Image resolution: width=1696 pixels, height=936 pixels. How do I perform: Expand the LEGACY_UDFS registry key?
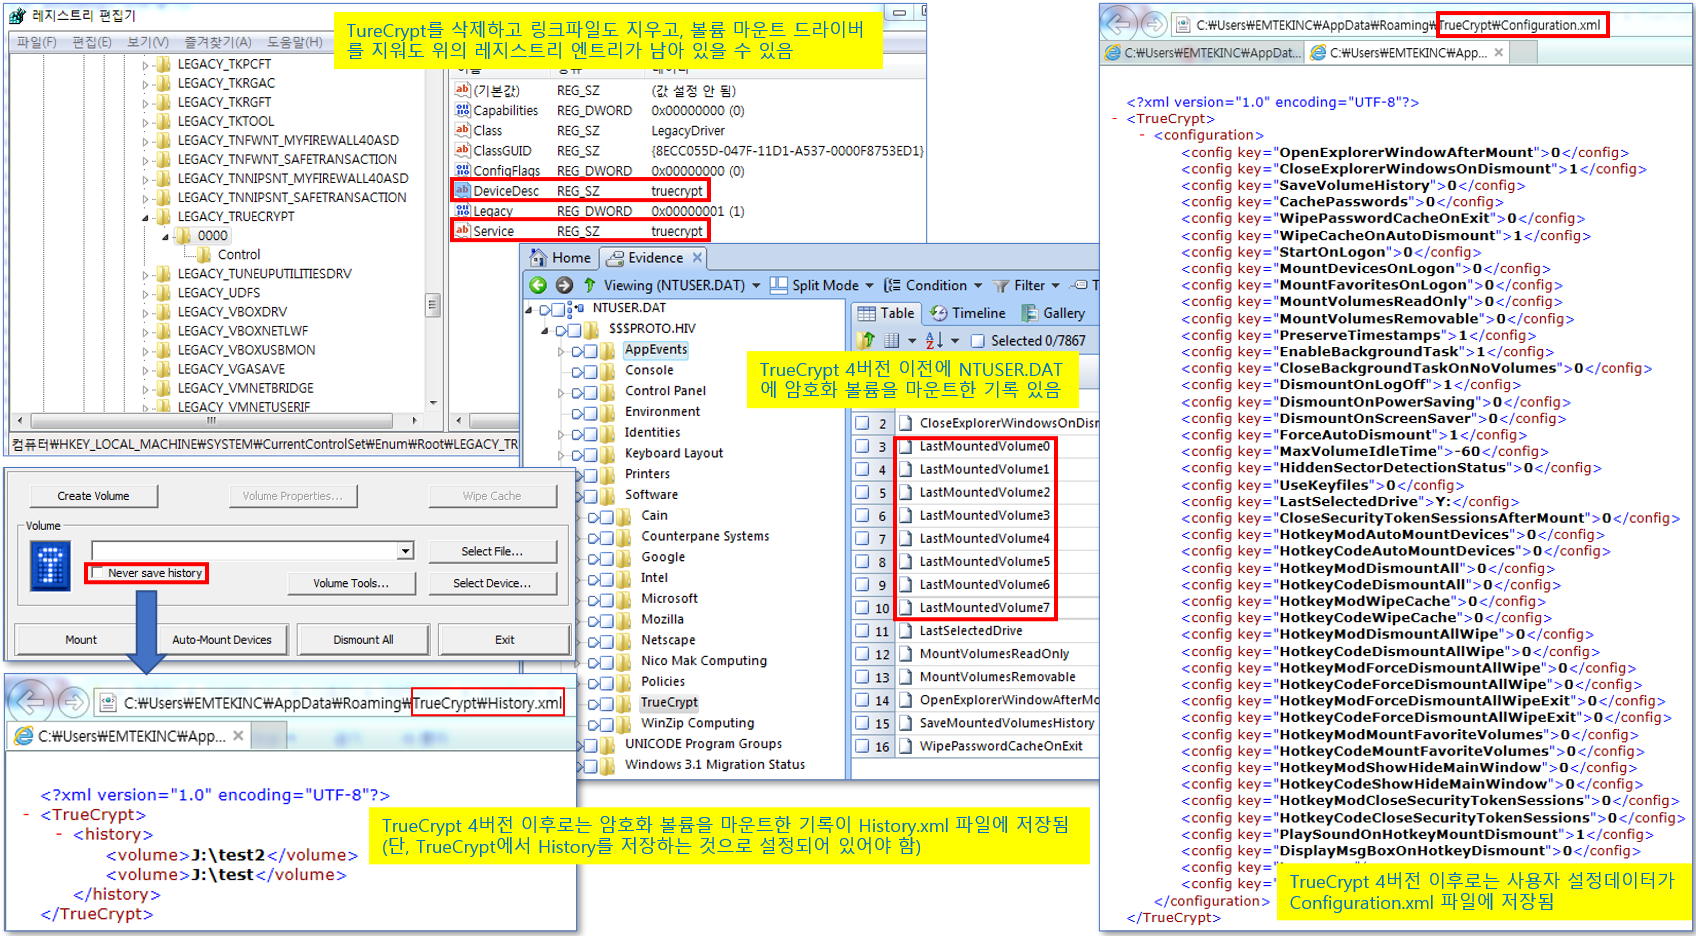pyautogui.click(x=146, y=293)
